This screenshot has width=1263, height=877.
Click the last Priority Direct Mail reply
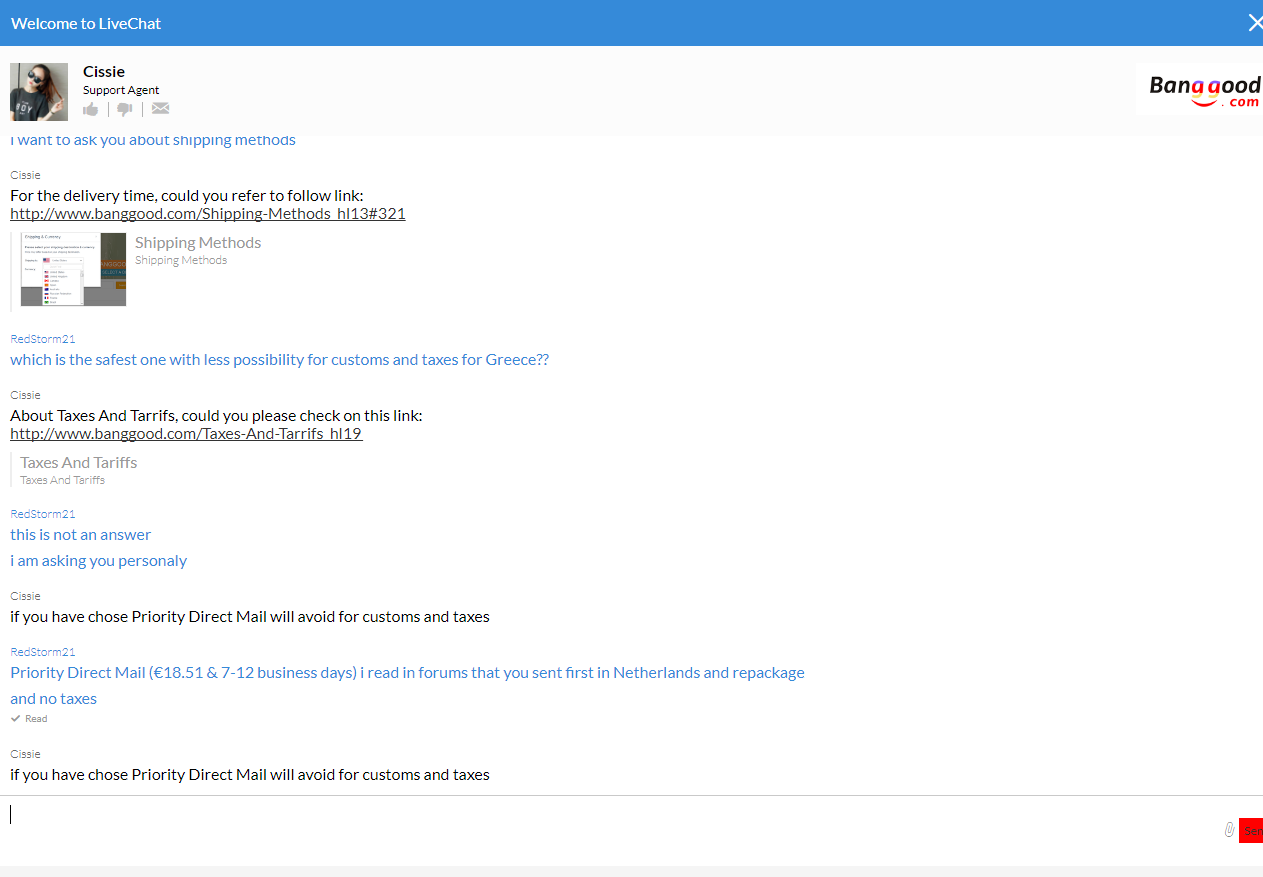pos(250,775)
